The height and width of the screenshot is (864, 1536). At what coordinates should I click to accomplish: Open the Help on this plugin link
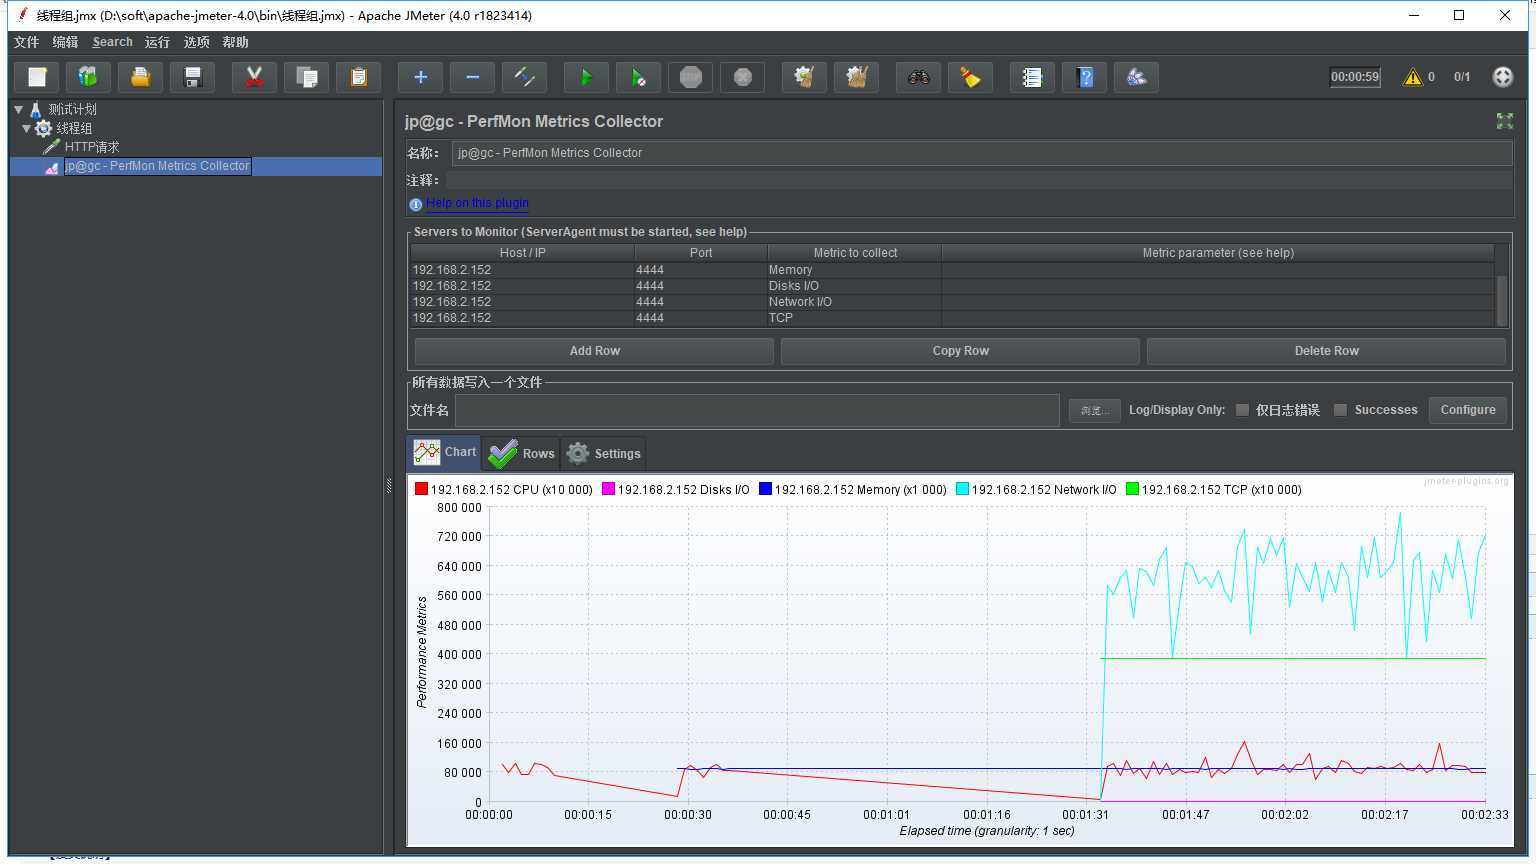pyautogui.click(x=477, y=203)
